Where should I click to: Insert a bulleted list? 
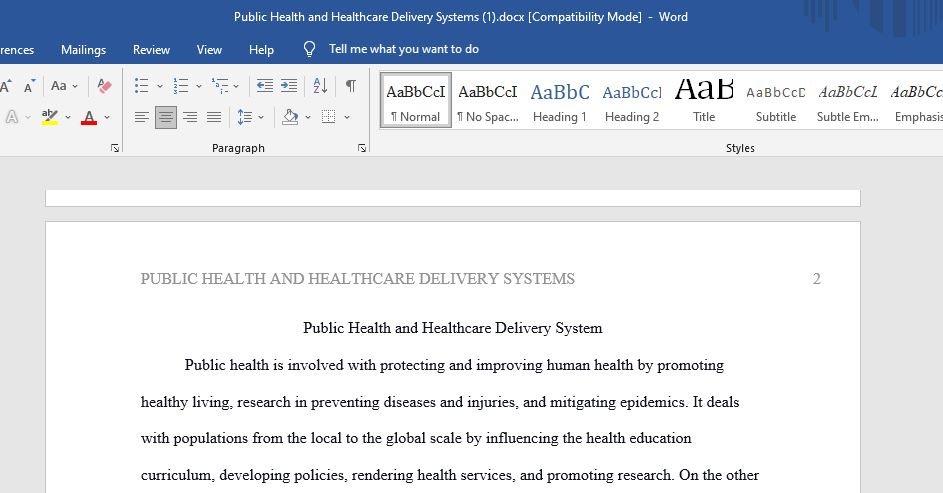click(x=141, y=86)
